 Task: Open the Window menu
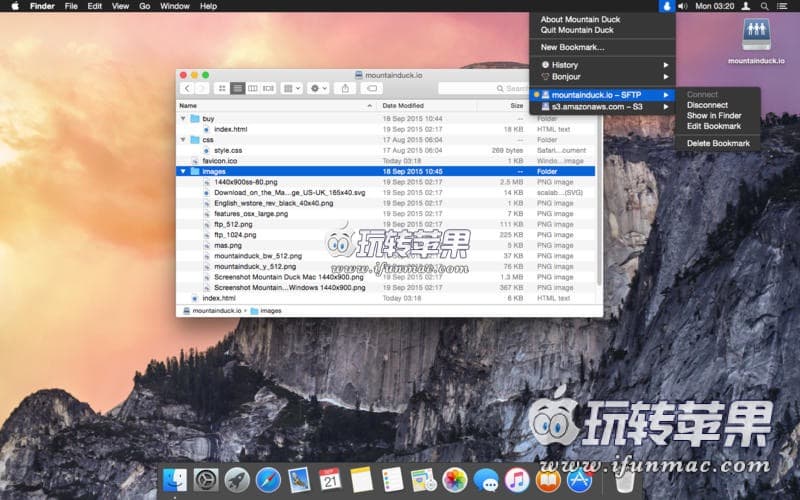tap(175, 6)
